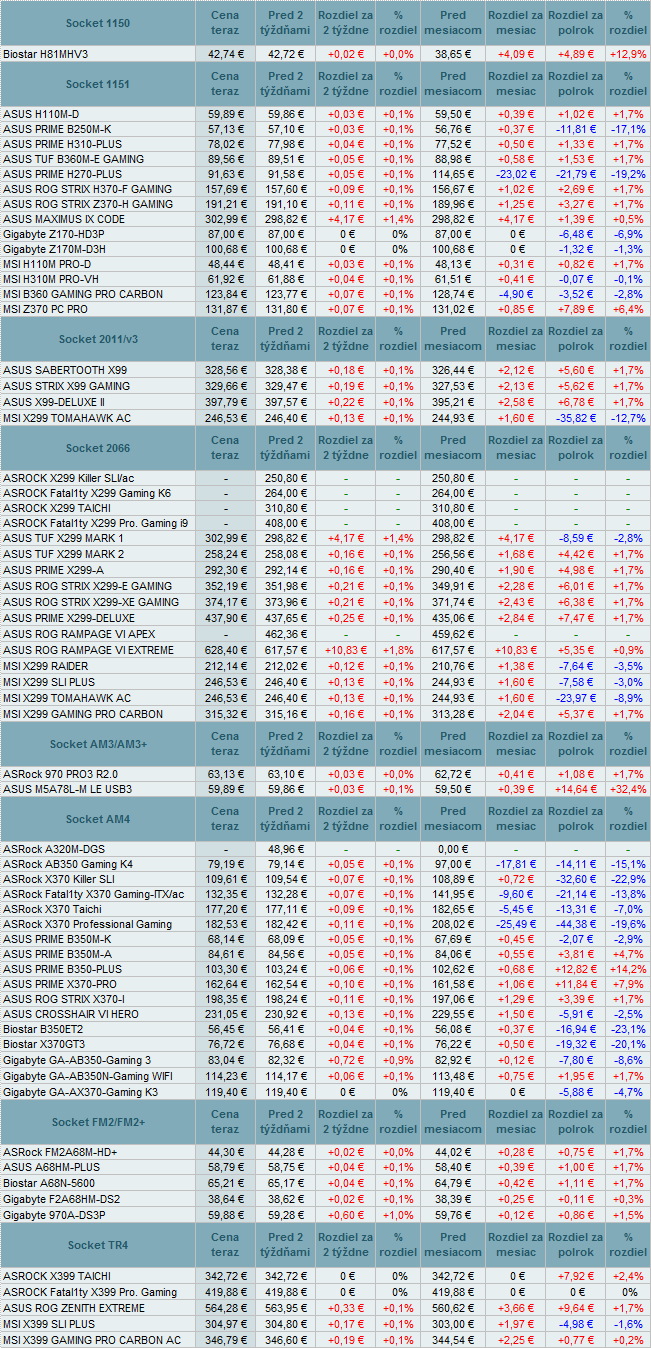Select 'MSI H110M PRO-D' row label

pos(46,264)
